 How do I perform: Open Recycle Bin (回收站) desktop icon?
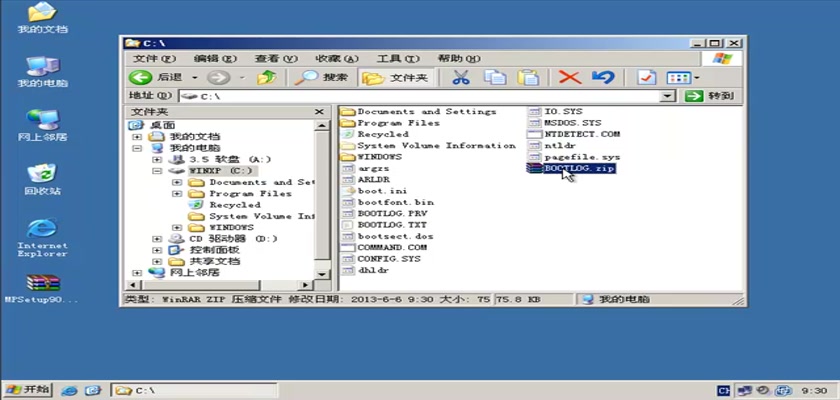(x=42, y=179)
